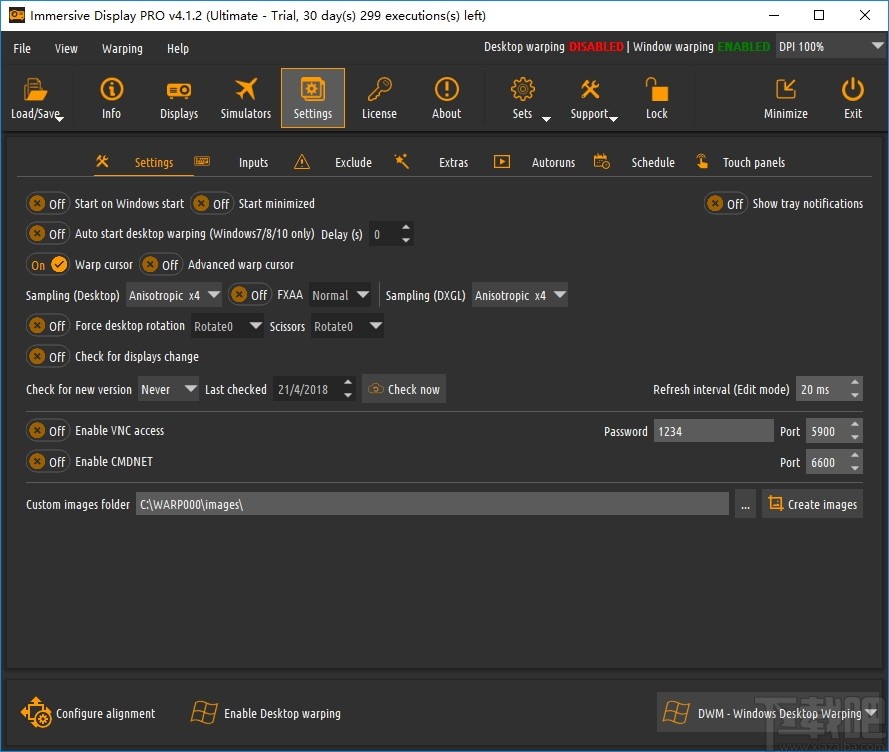Click the tools icon beside Settings tab
The image size is (889, 752).
[102, 161]
